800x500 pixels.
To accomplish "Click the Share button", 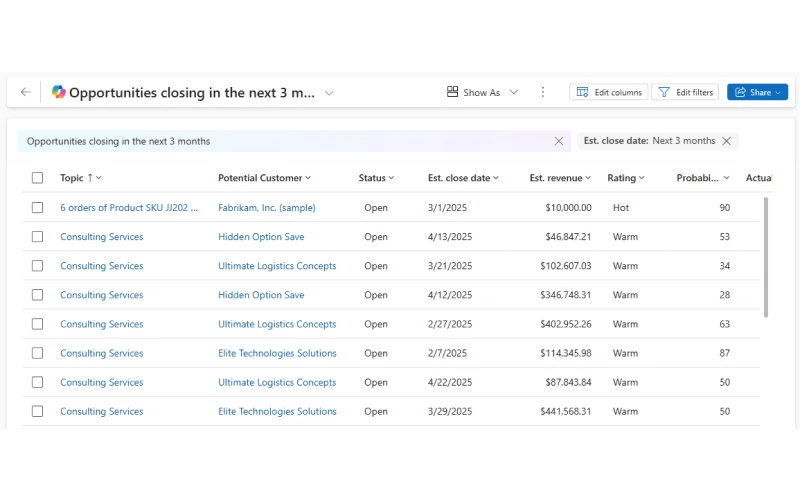I will click(x=757, y=92).
